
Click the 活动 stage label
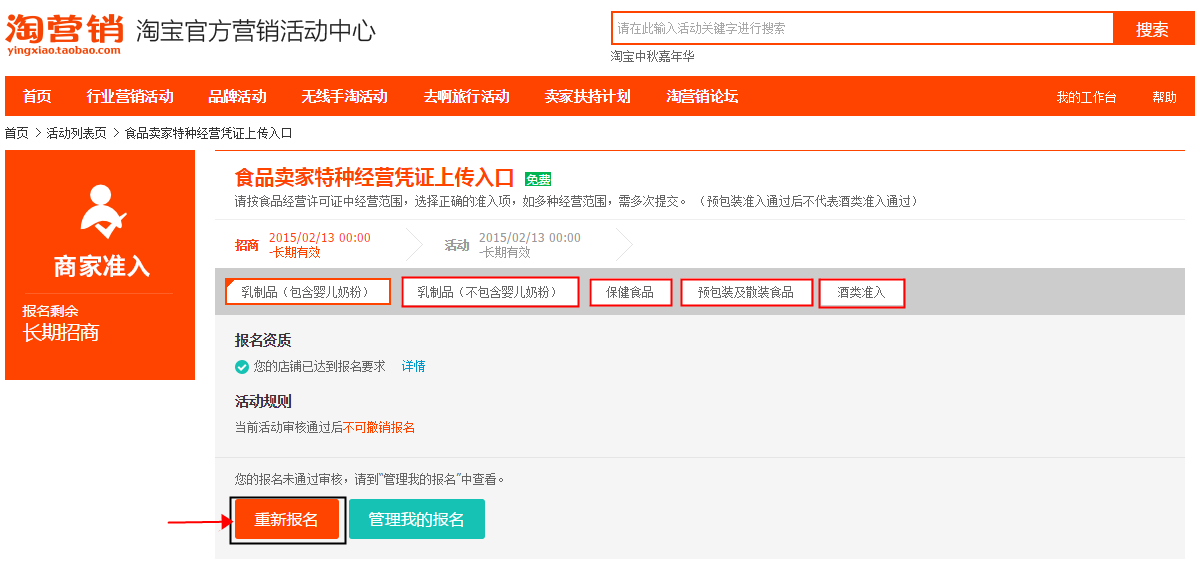tap(457, 246)
